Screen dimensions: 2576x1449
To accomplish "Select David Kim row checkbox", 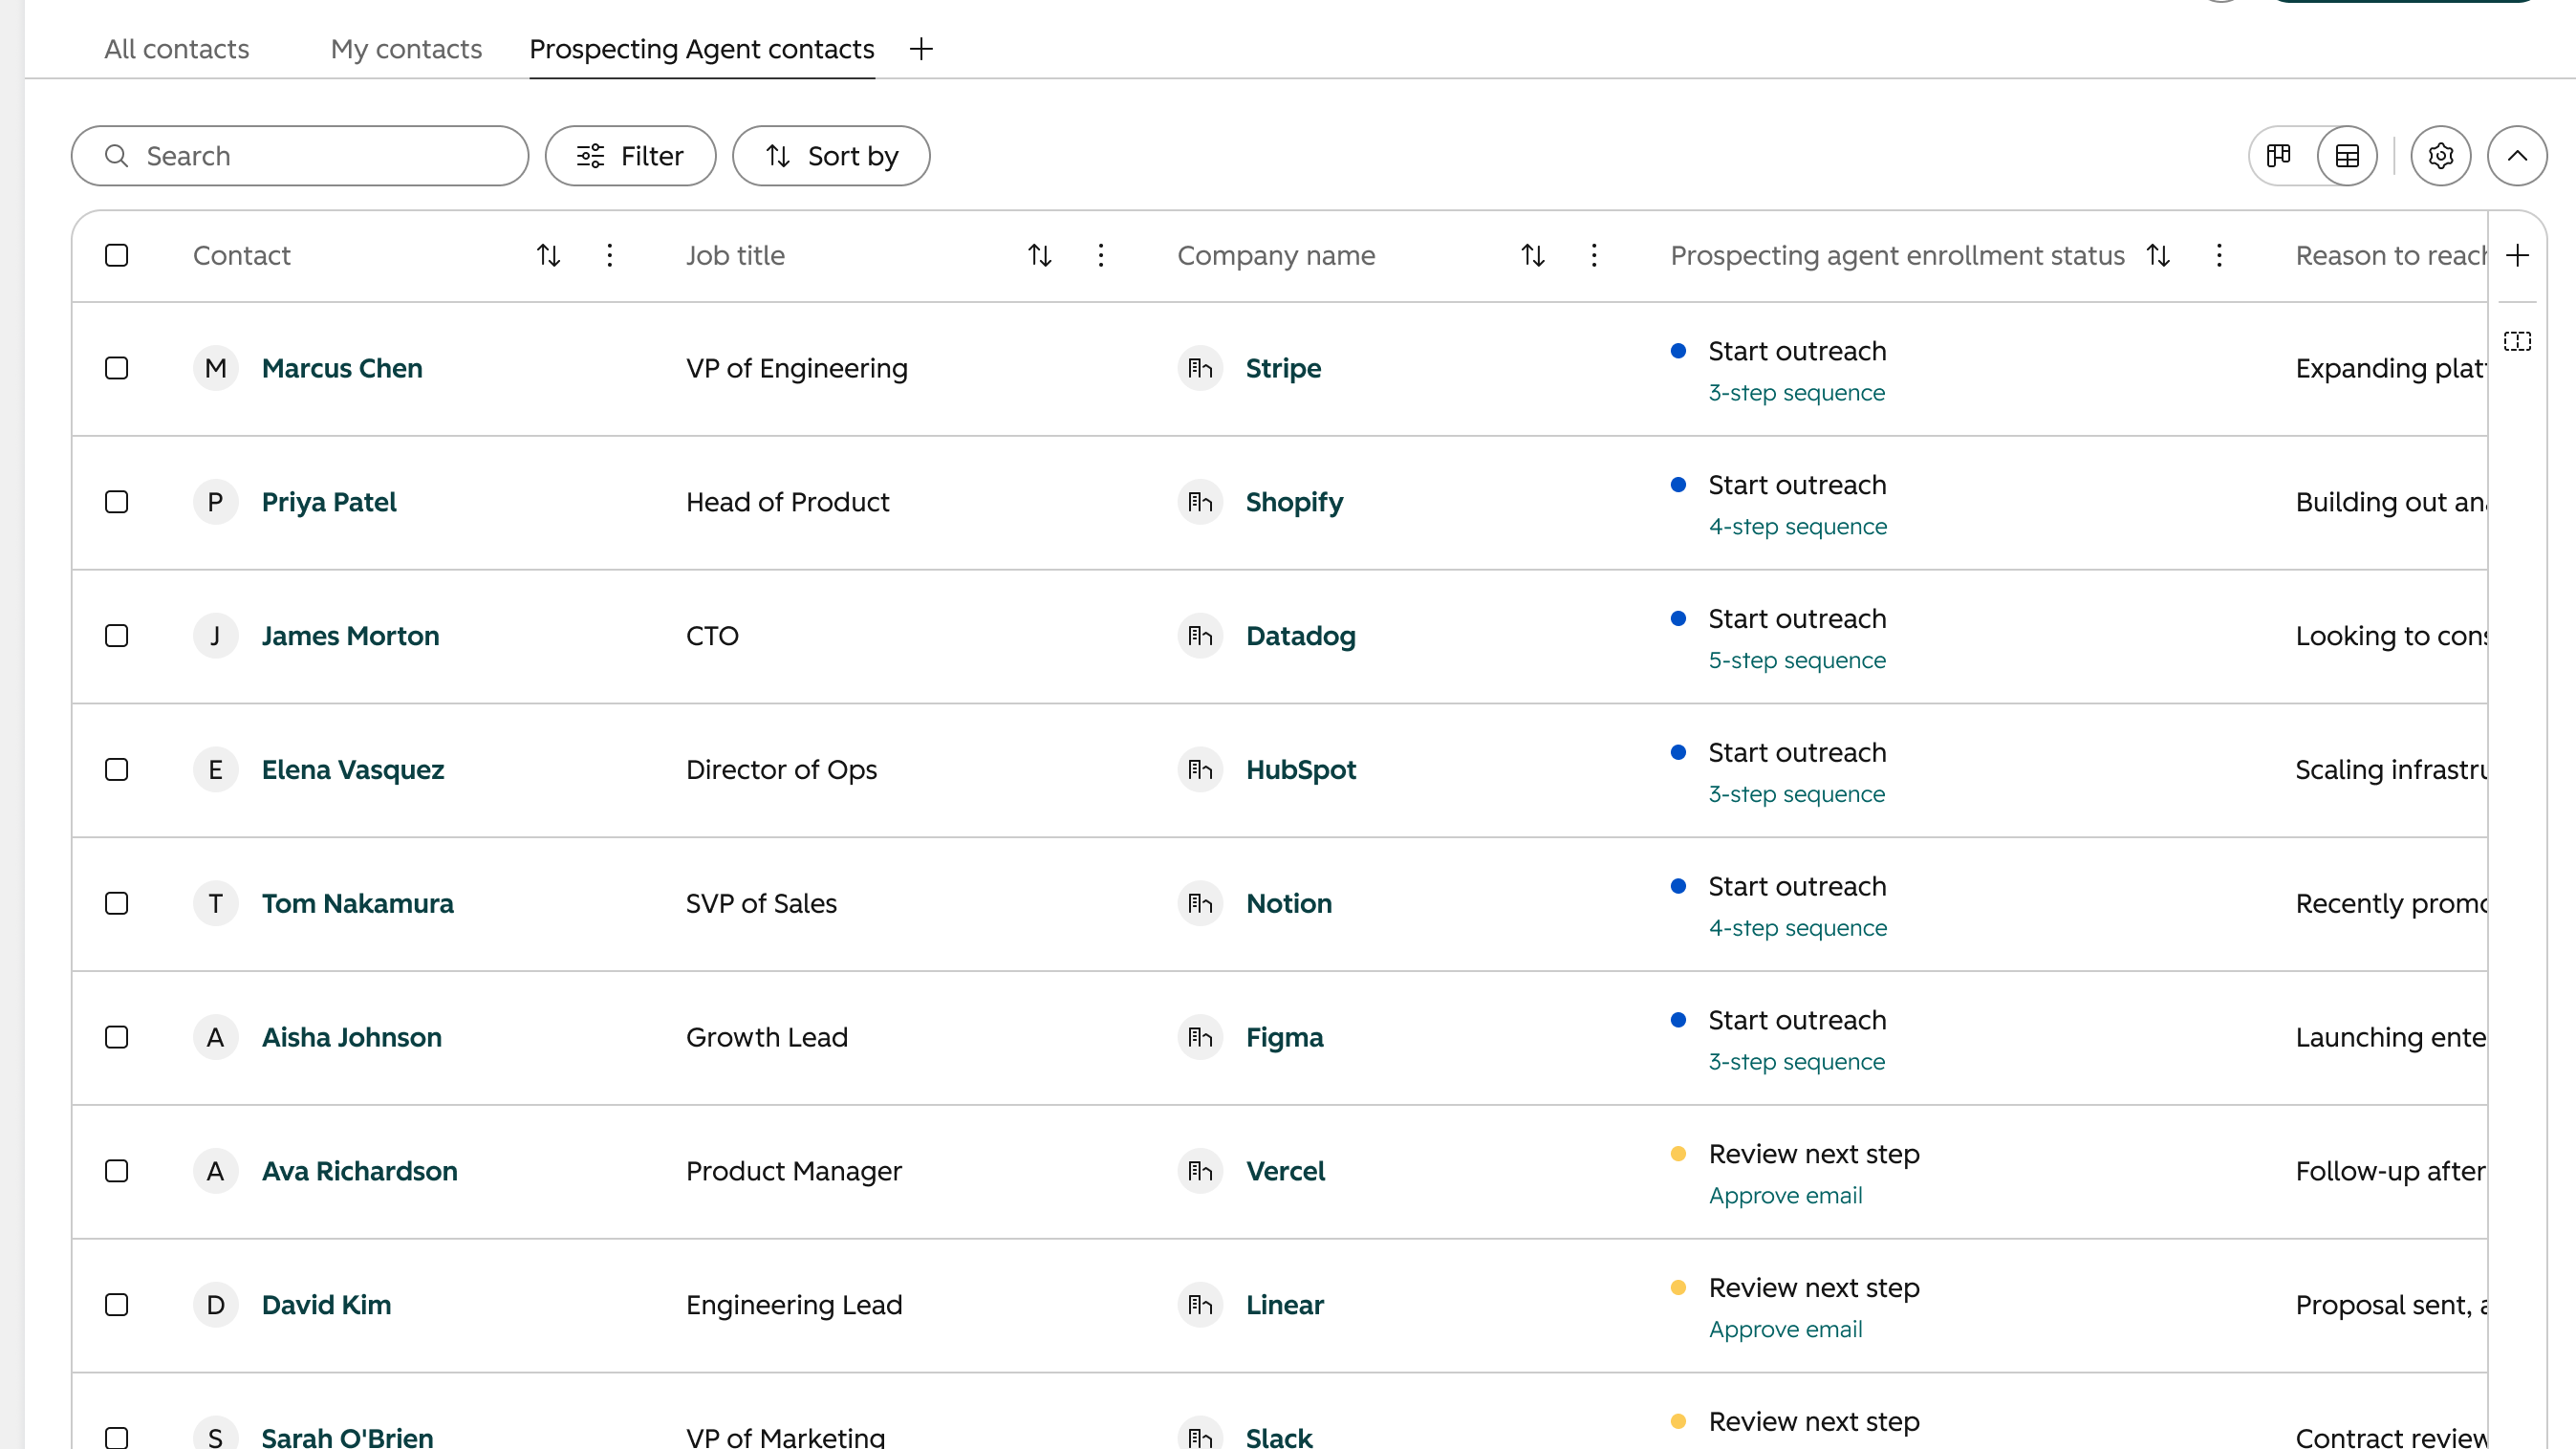I will coord(117,1306).
